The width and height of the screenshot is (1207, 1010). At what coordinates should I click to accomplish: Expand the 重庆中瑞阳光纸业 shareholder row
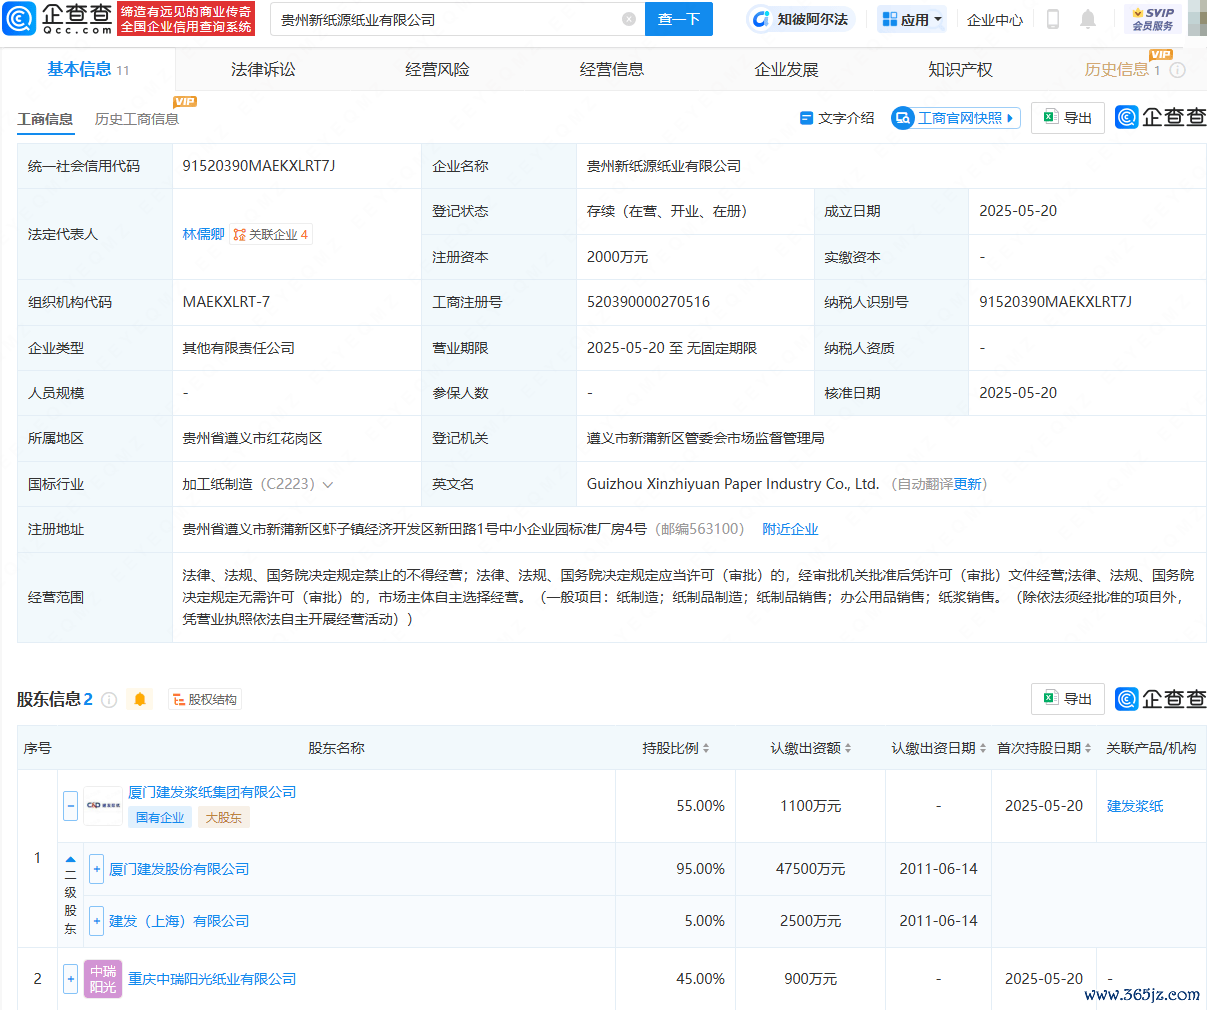70,979
